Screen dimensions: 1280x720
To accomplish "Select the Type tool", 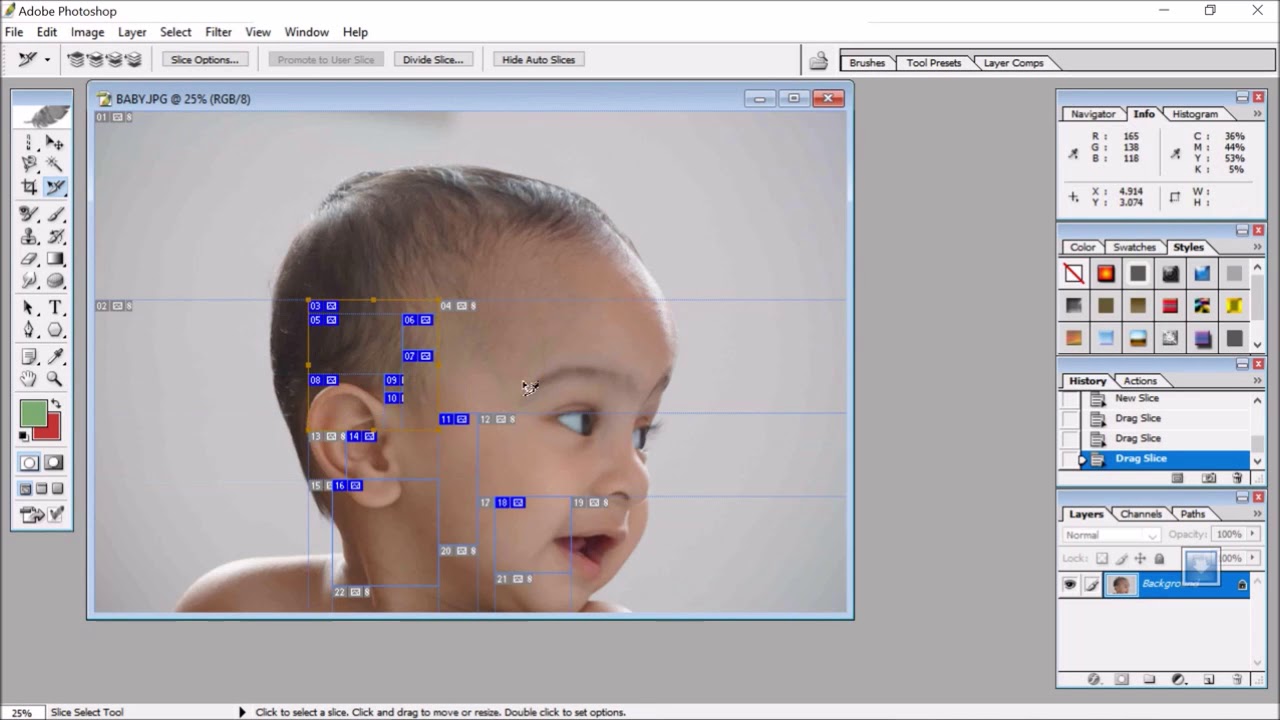I will [55, 307].
